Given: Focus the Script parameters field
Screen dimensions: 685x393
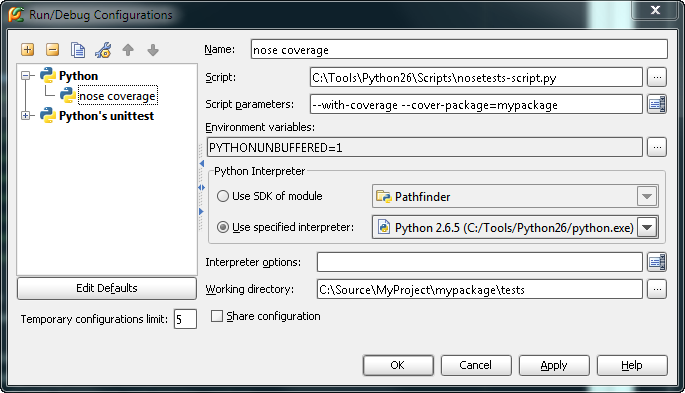Looking at the screenshot, I should [476, 104].
